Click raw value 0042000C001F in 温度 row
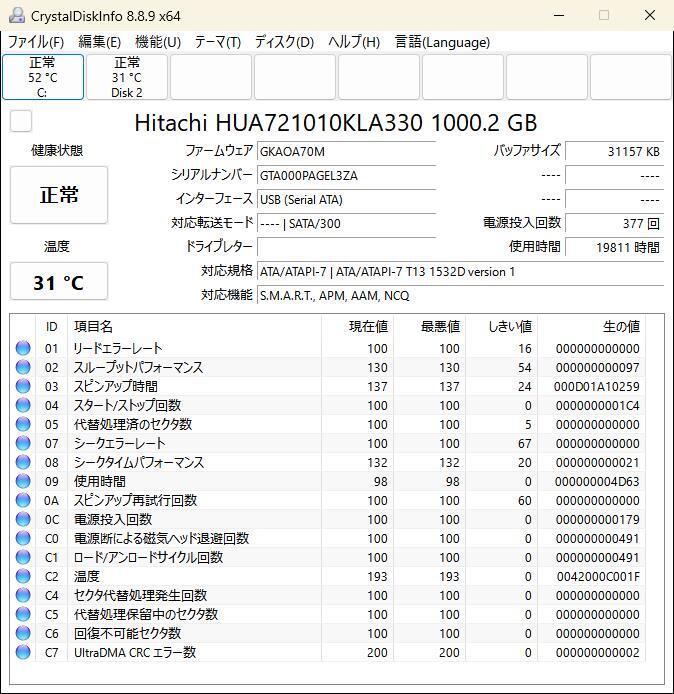This screenshot has width=674, height=694. [598, 577]
